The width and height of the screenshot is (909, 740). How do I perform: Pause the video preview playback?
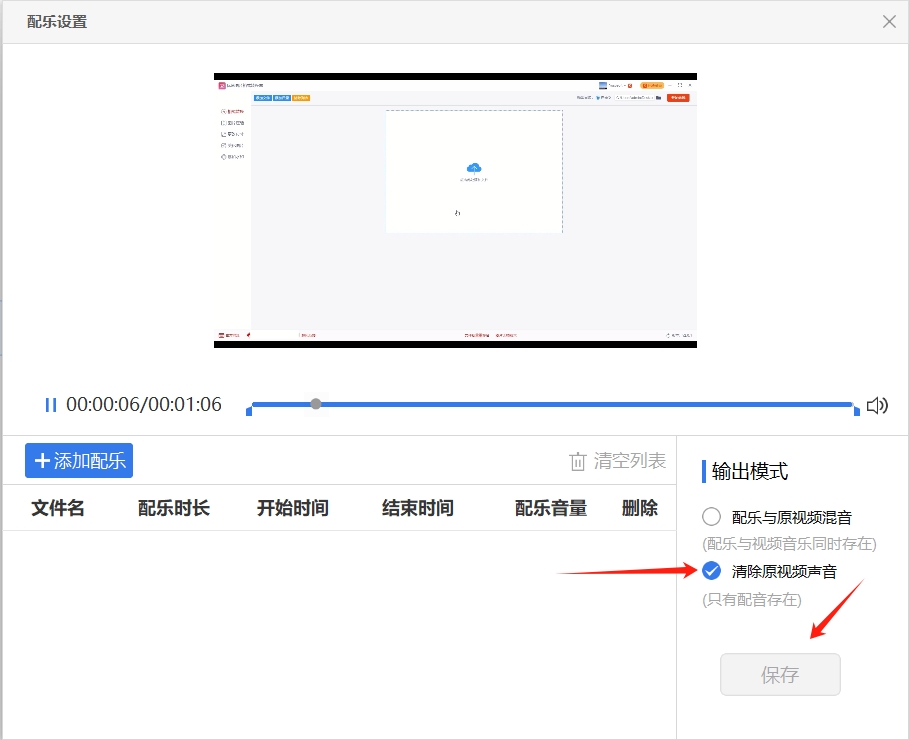coord(51,405)
